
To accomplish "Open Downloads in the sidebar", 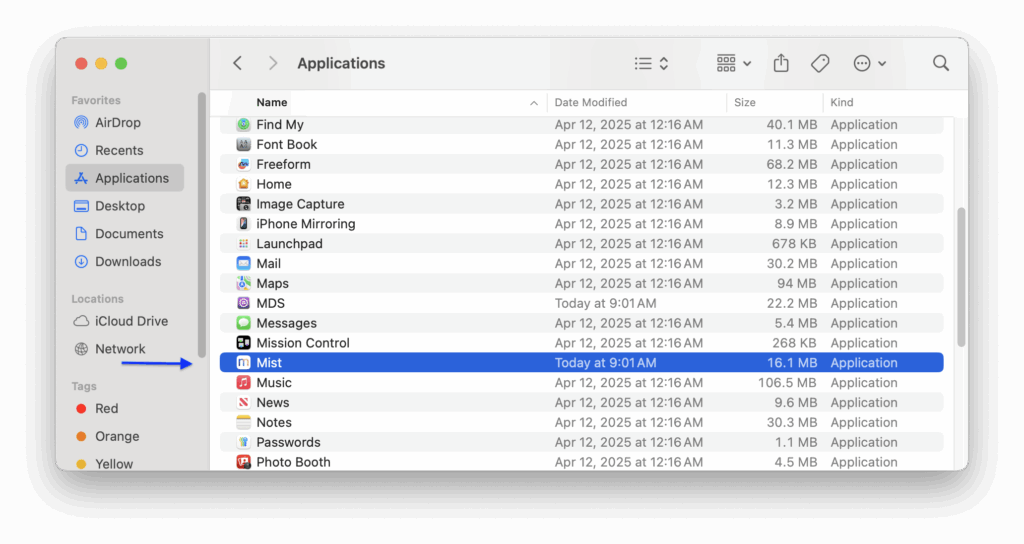I will (125, 261).
